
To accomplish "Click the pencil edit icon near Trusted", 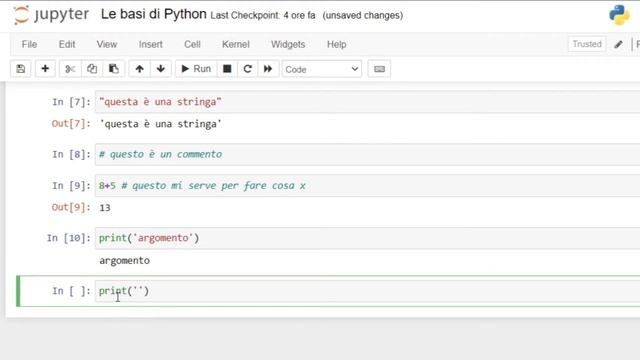I will pyautogui.click(x=618, y=44).
